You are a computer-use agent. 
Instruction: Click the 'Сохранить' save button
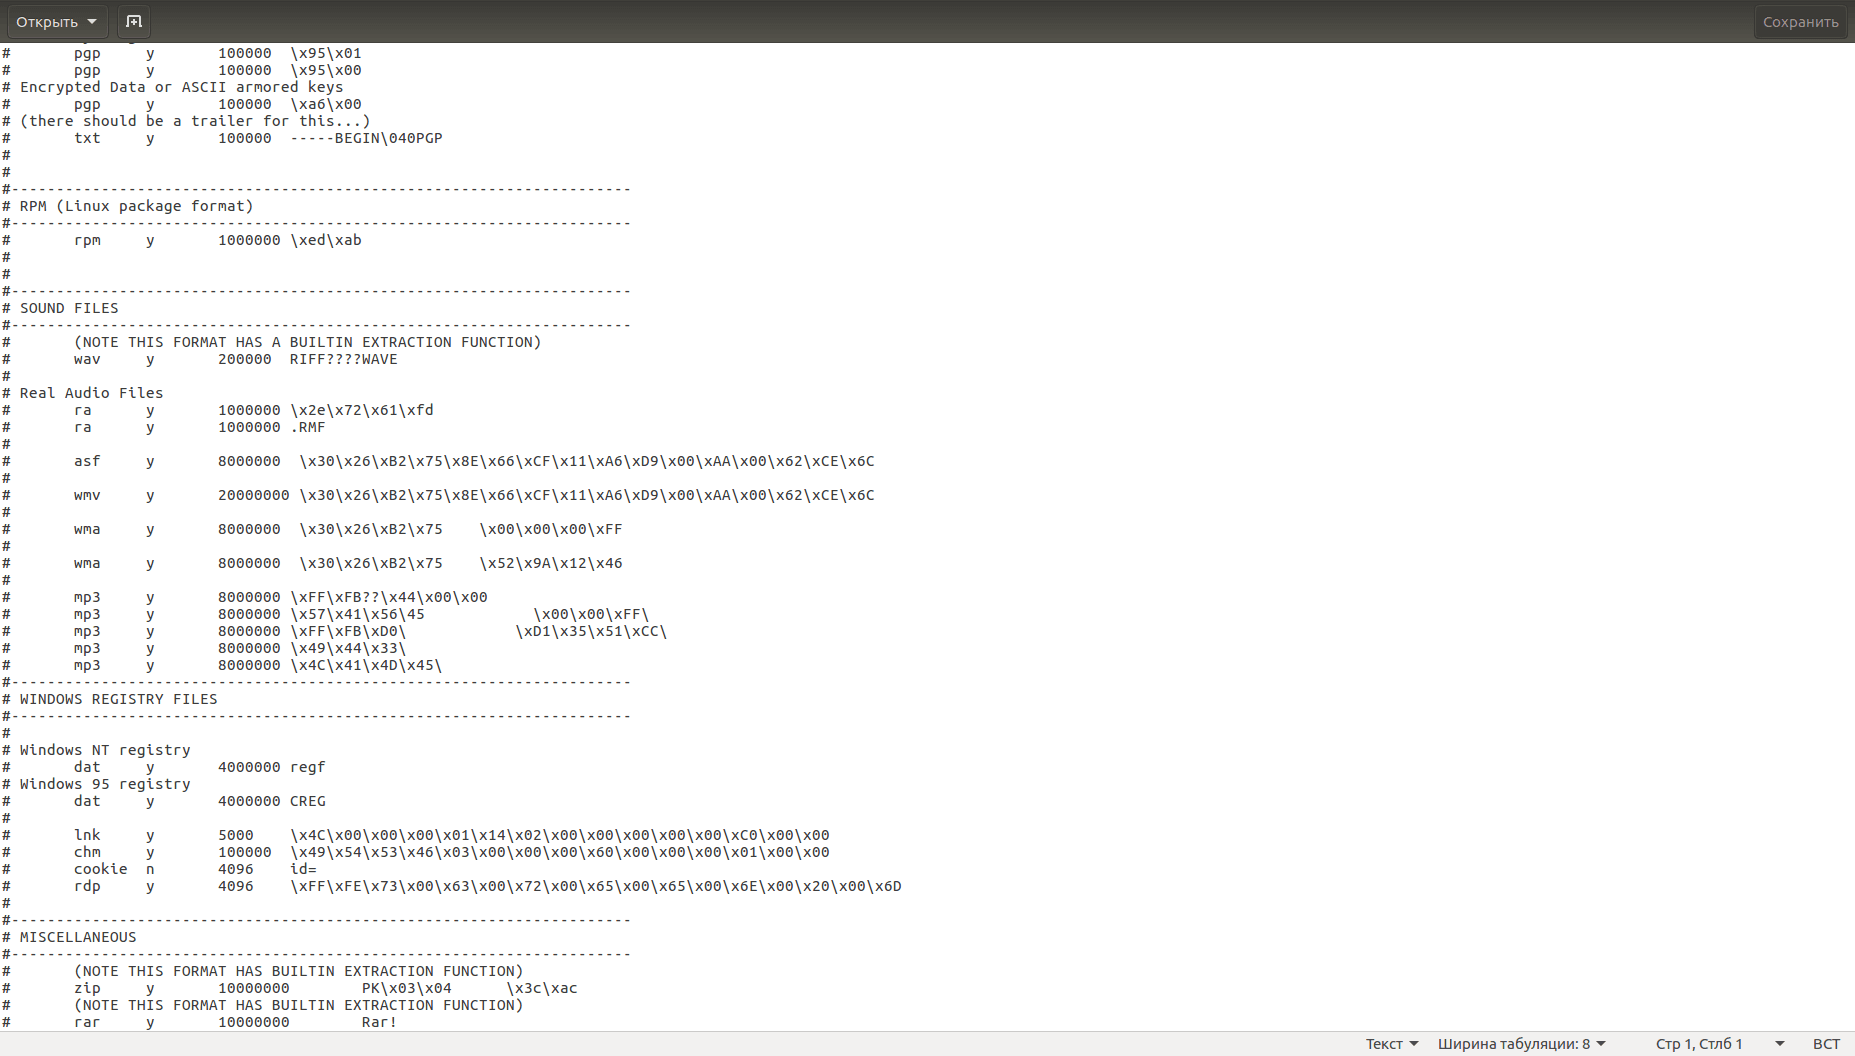coord(1800,22)
